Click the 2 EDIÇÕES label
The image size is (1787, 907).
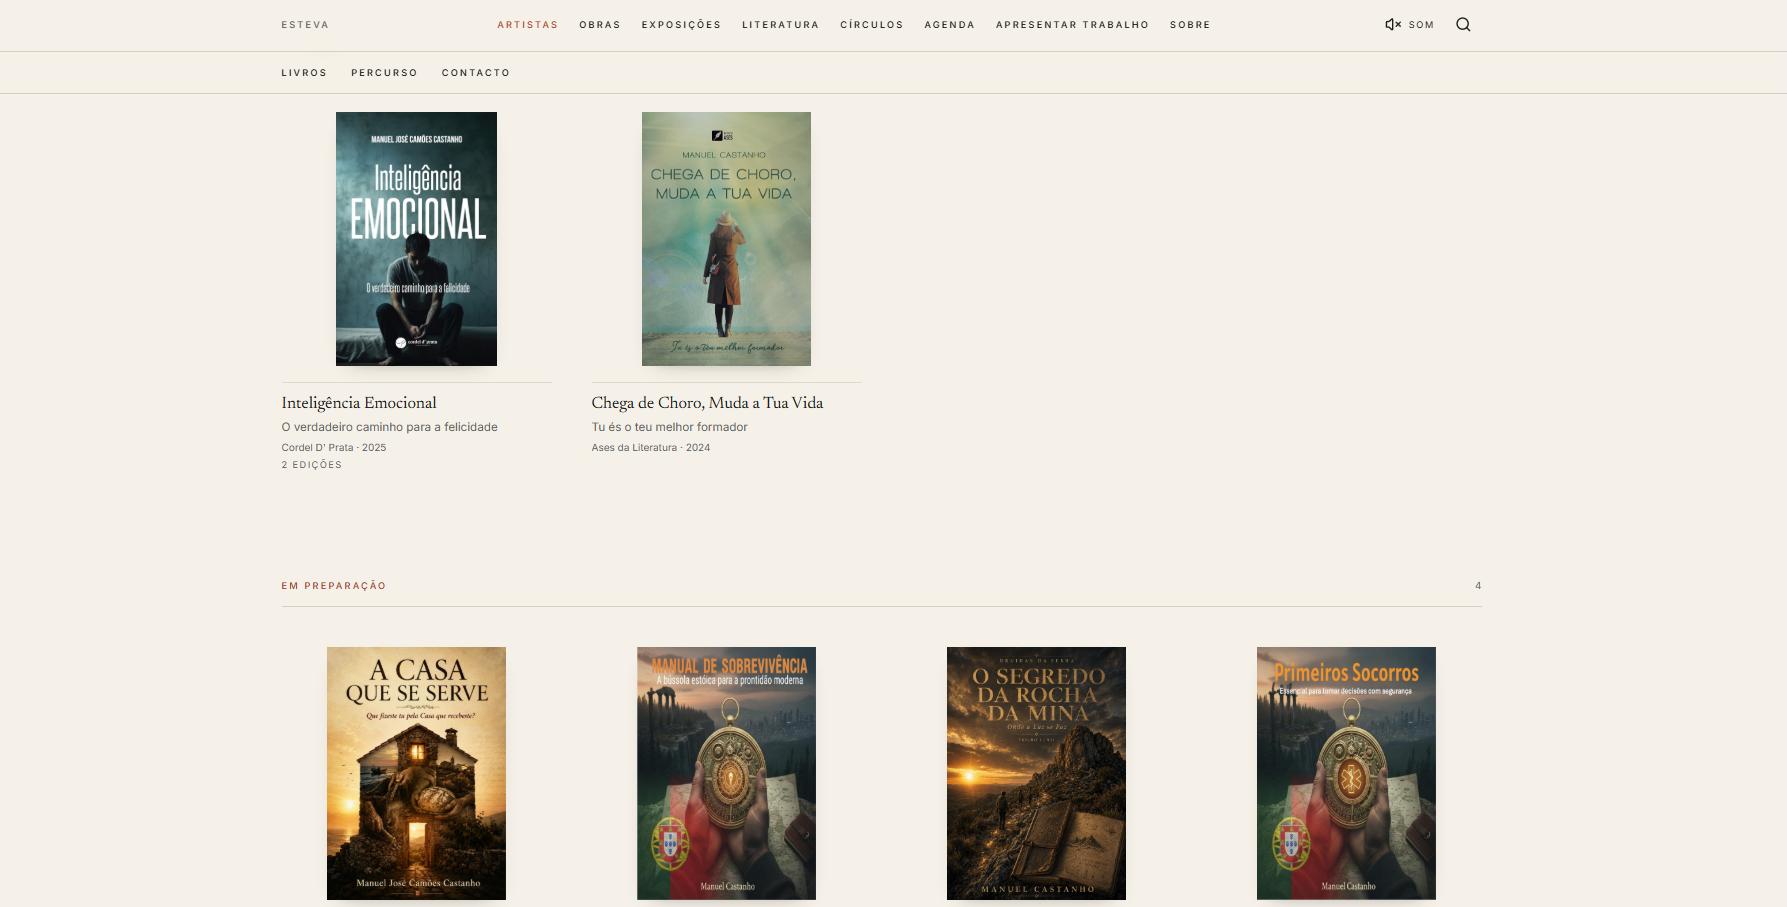coord(311,465)
